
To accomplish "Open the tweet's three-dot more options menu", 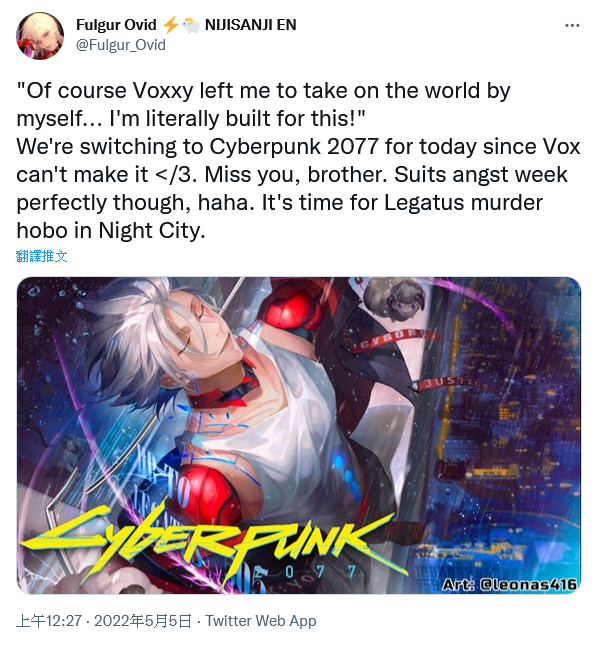I will coord(572,26).
